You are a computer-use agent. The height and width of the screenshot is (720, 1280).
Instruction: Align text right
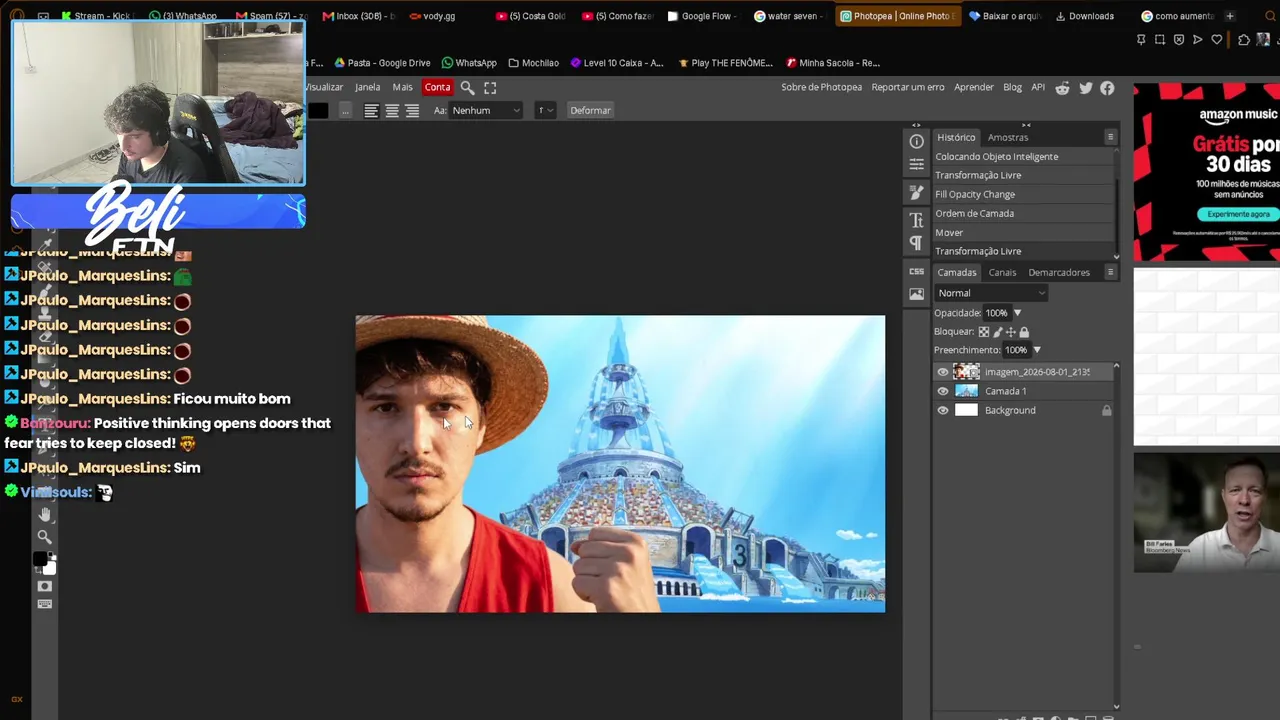coord(412,111)
